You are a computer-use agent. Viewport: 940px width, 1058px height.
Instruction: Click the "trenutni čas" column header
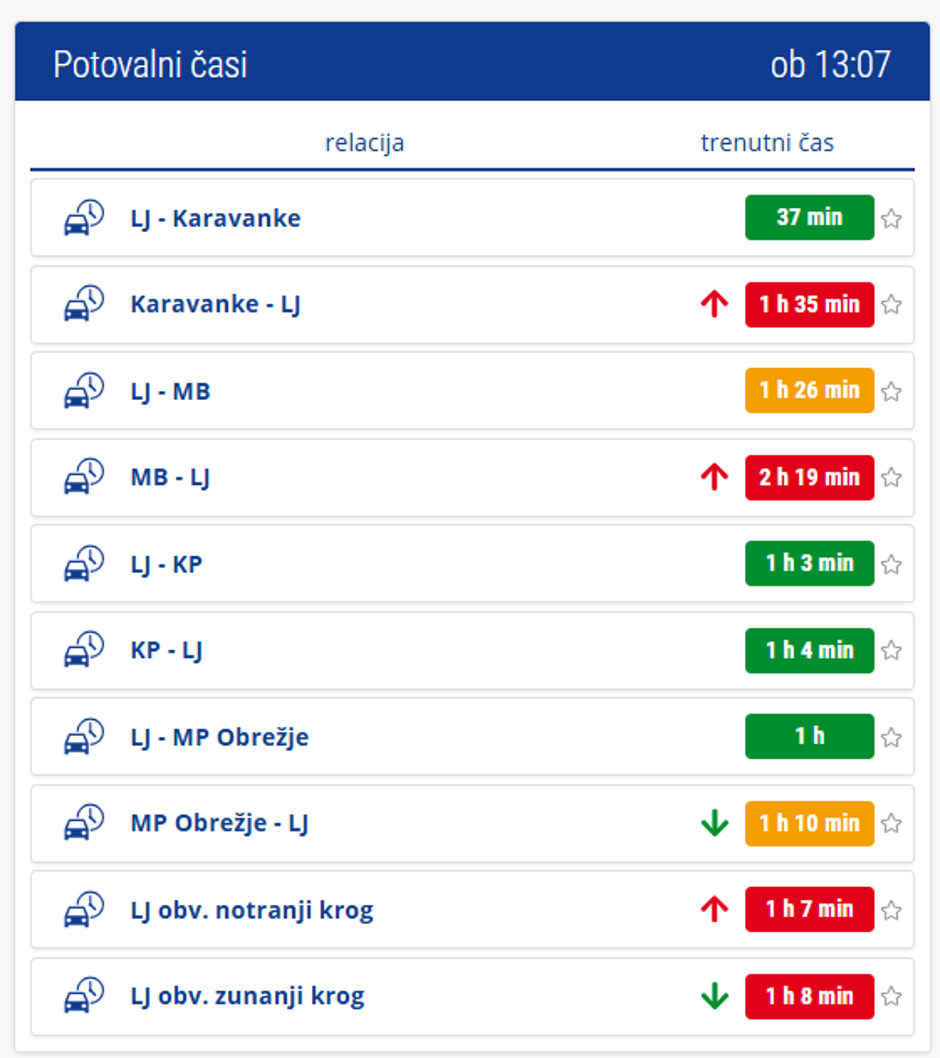coord(767,143)
